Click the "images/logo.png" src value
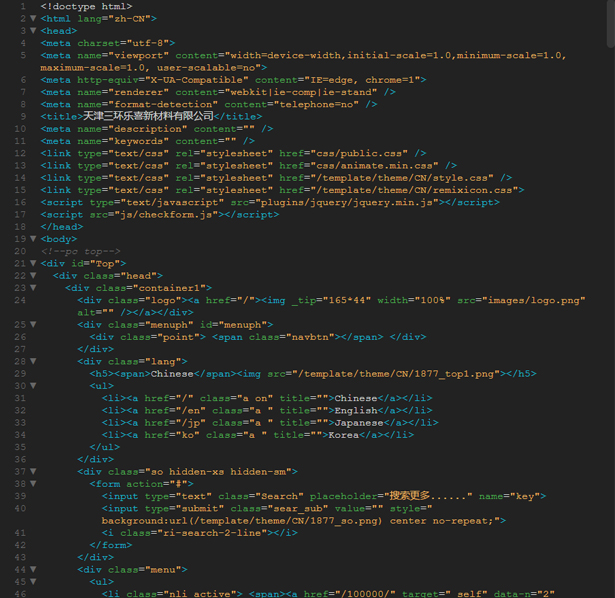Image resolution: width=615 pixels, height=598 pixels. tap(533, 300)
